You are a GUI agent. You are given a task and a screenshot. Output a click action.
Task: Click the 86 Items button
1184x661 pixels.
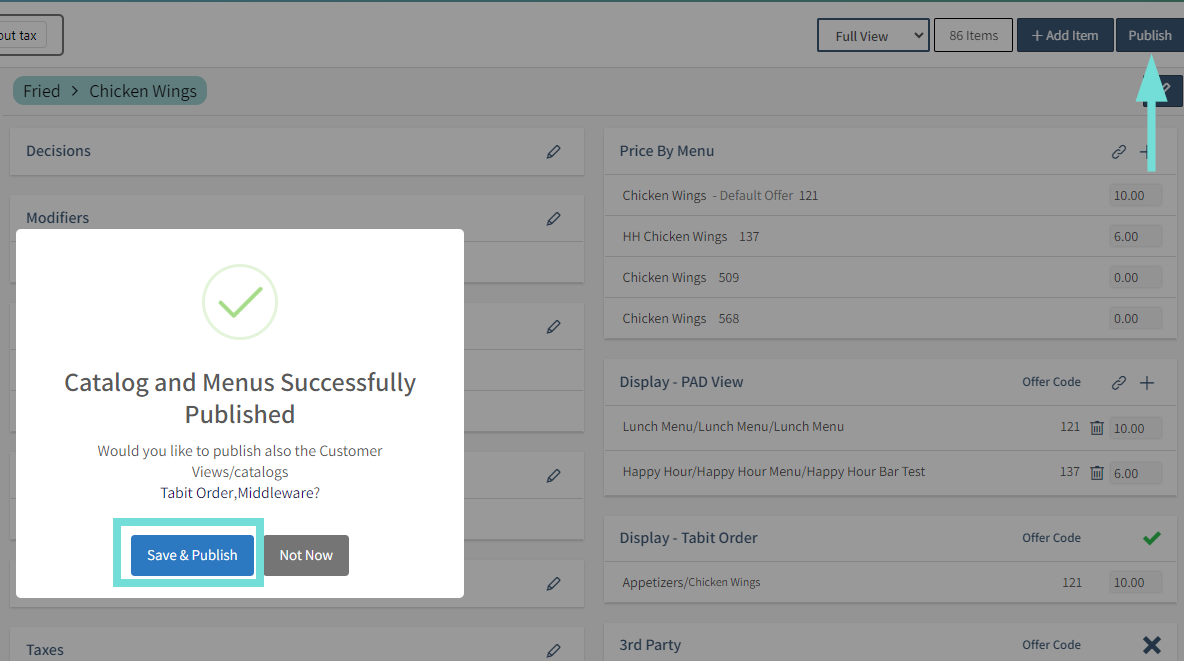[973, 36]
